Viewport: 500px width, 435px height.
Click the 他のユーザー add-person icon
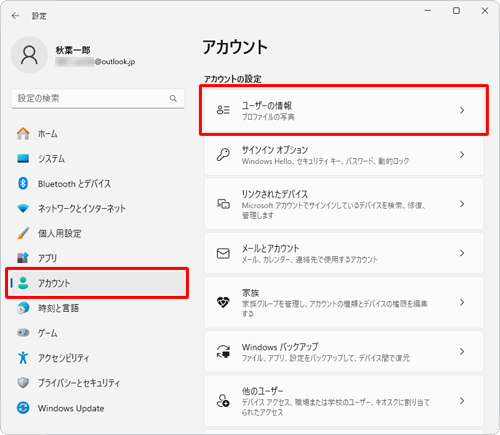pyautogui.click(x=223, y=401)
